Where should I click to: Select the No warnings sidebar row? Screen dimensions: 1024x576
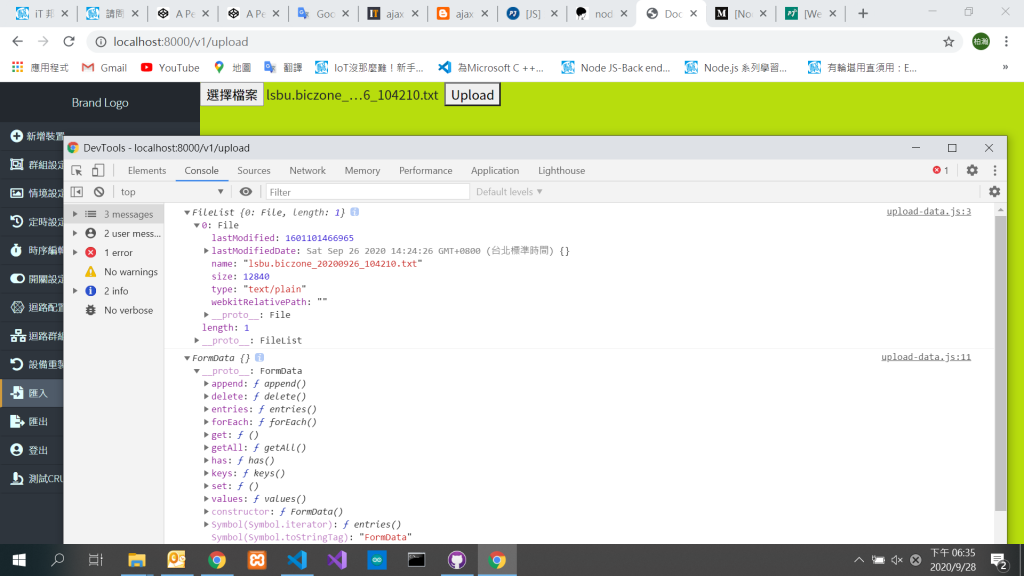tap(114, 272)
